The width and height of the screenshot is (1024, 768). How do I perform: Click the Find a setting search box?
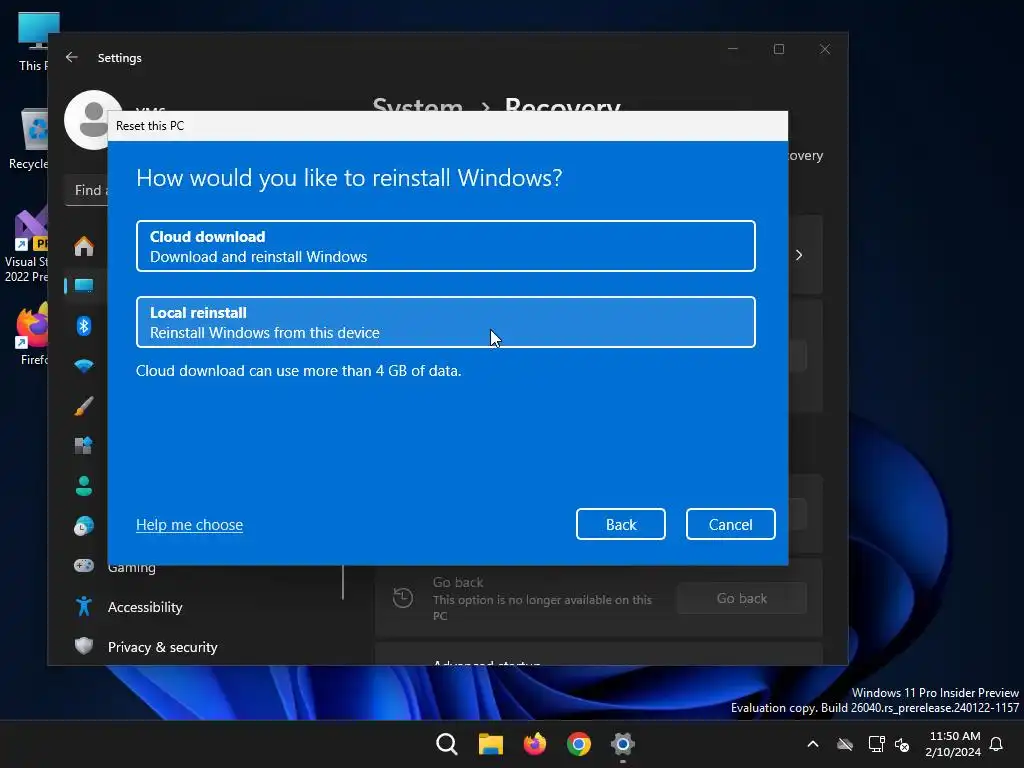click(87, 190)
